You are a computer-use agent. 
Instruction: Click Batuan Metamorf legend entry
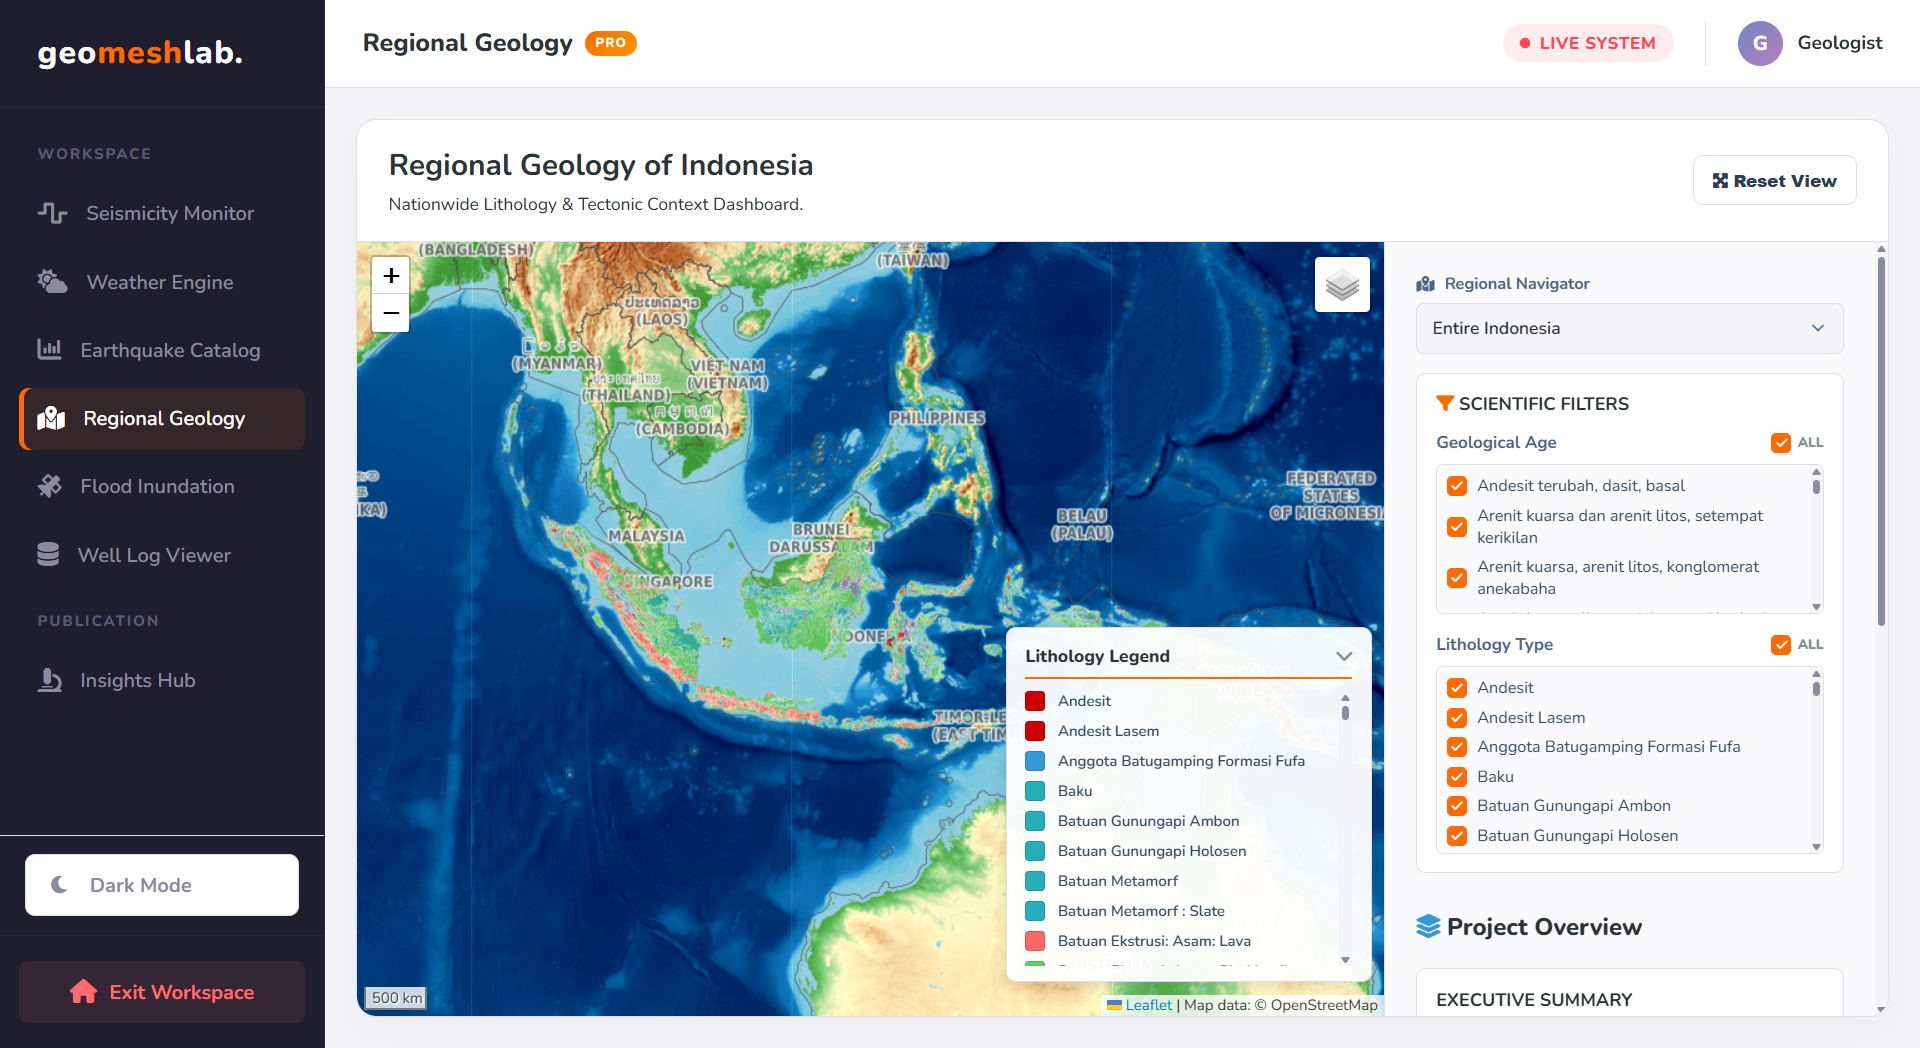point(1118,881)
